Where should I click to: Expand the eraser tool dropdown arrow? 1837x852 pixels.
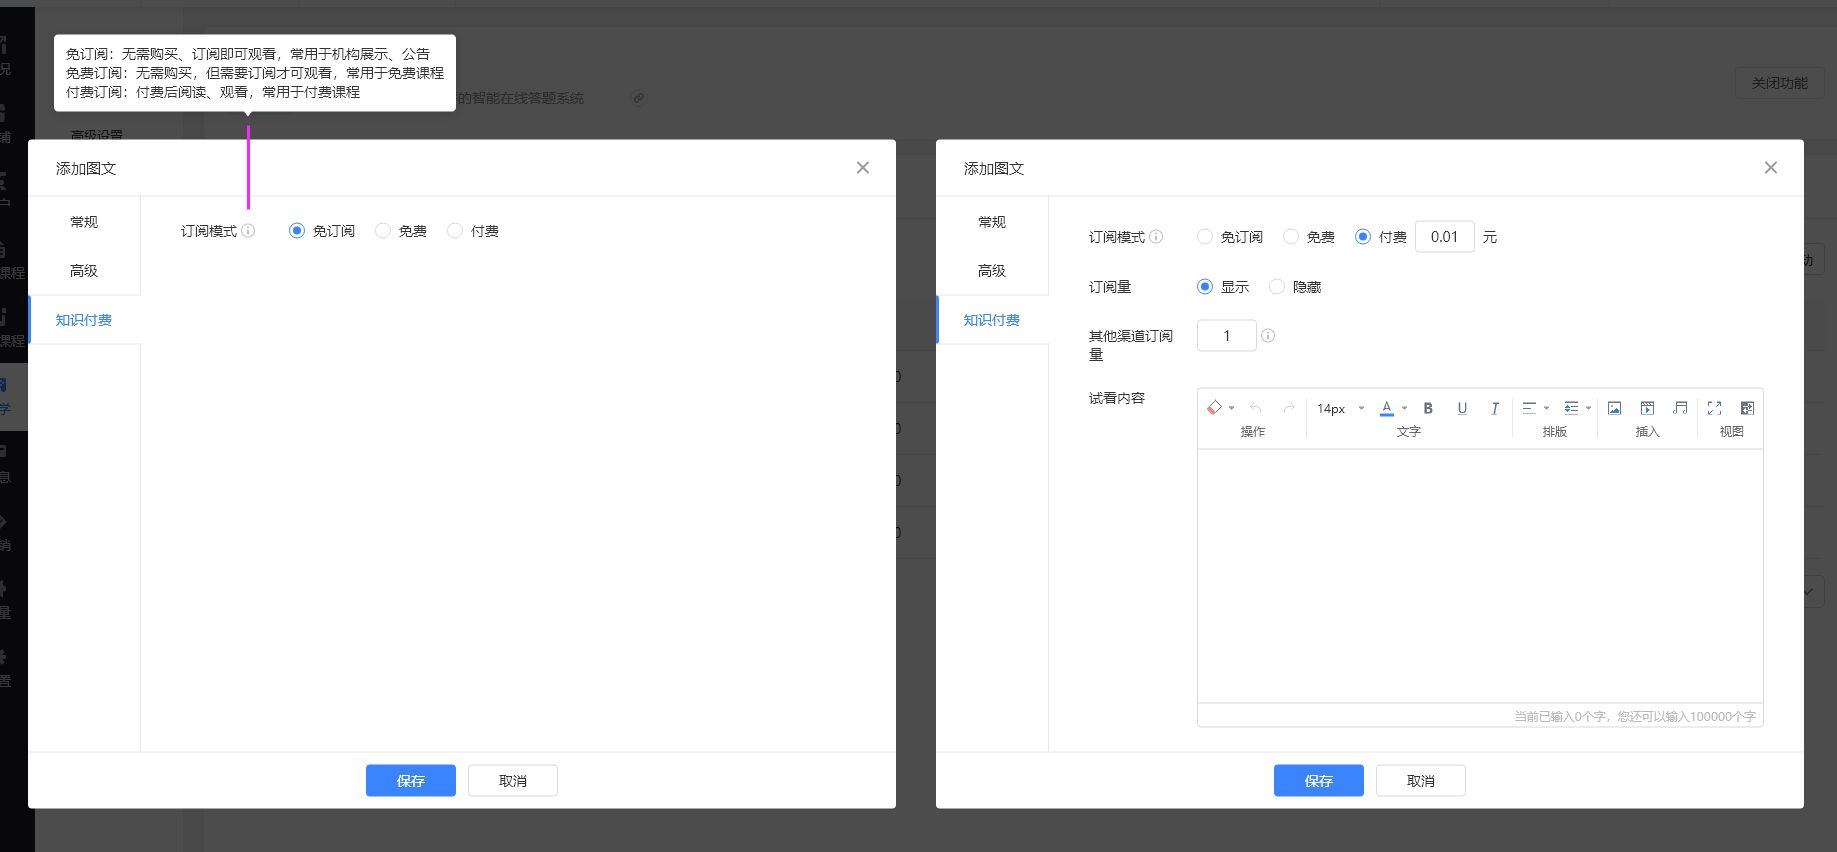click(1231, 408)
